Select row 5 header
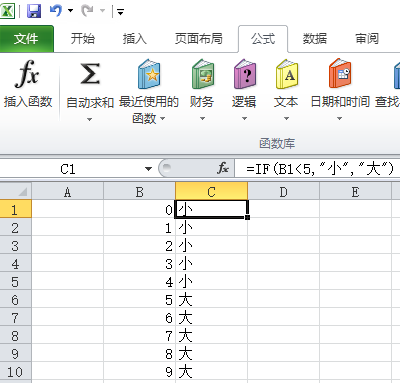Screen dimensions: 400x383 pyautogui.click(x=16, y=282)
